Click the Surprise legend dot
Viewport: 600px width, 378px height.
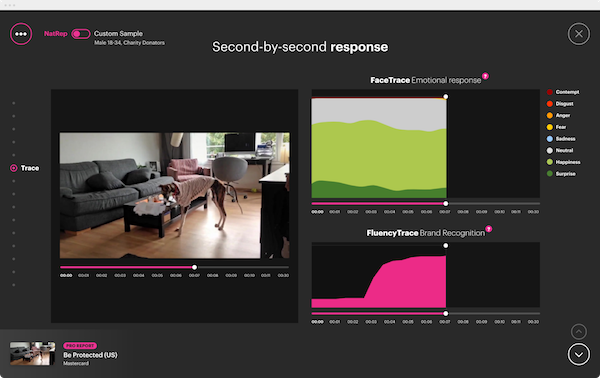(x=550, y=174)
